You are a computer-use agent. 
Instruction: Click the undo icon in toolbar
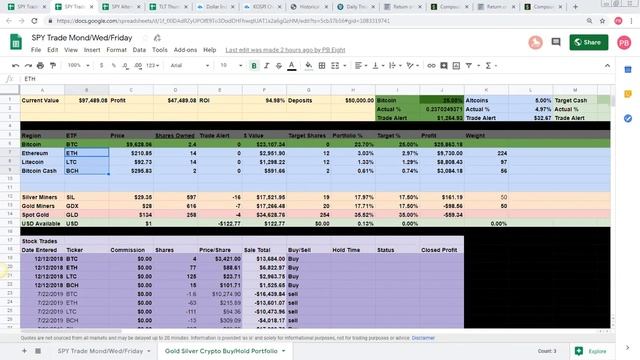click(x=16, y=66)
